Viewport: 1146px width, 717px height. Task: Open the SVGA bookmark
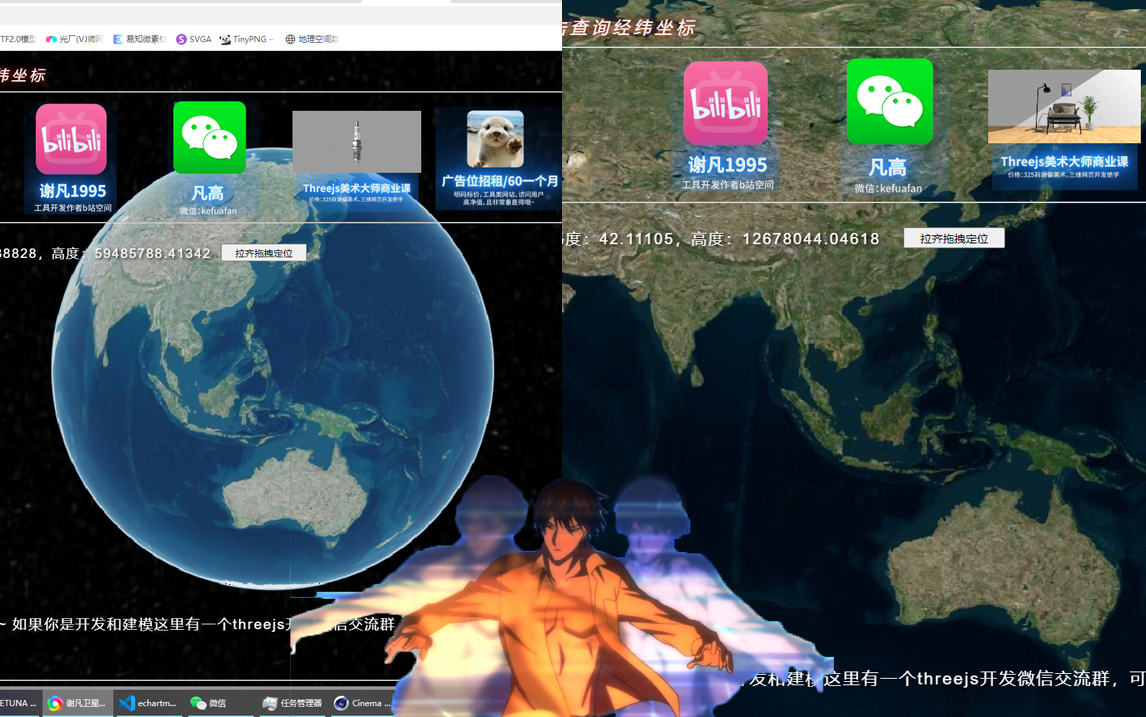tap(194, 39)
